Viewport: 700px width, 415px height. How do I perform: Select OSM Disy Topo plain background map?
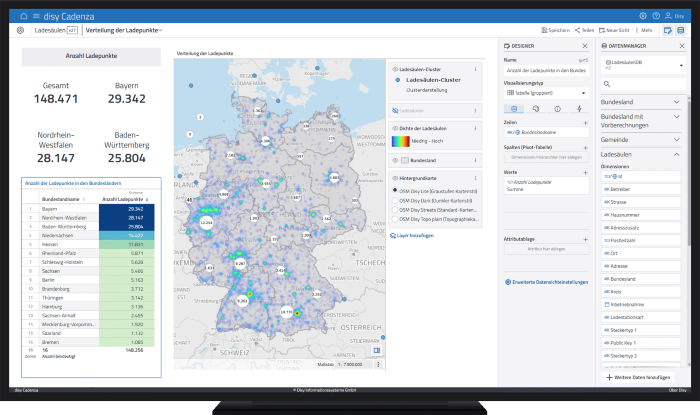click(x=395, y=219)
